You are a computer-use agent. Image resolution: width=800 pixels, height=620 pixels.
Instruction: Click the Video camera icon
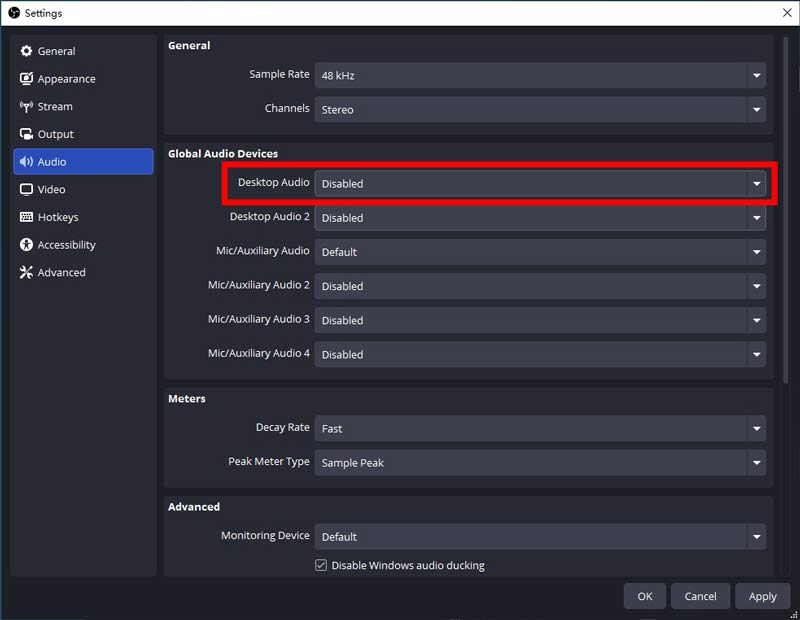[25, 189]
